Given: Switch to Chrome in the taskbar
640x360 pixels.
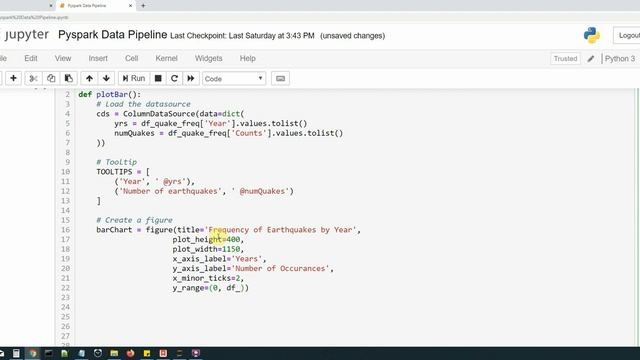Looking at the screenshot, I should tap(33, 353).
